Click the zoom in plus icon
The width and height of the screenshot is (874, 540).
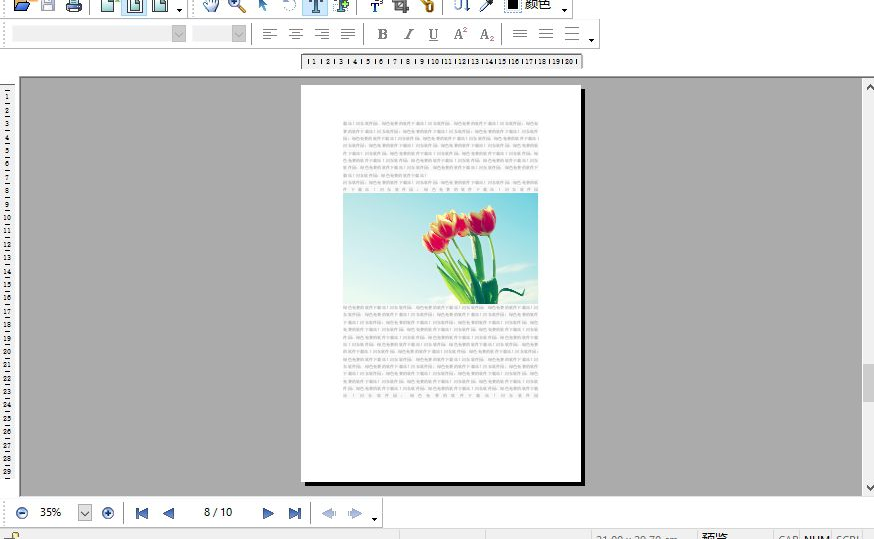(108, 513)
